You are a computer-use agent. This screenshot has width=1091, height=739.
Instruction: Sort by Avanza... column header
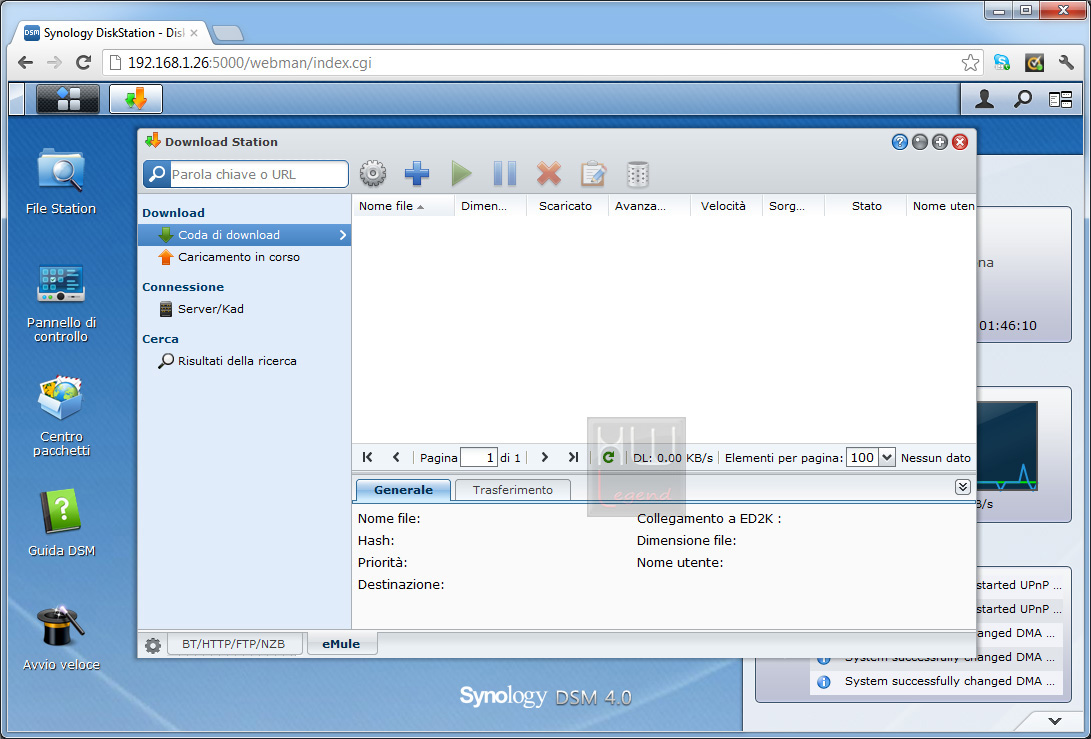click(649, 206)
